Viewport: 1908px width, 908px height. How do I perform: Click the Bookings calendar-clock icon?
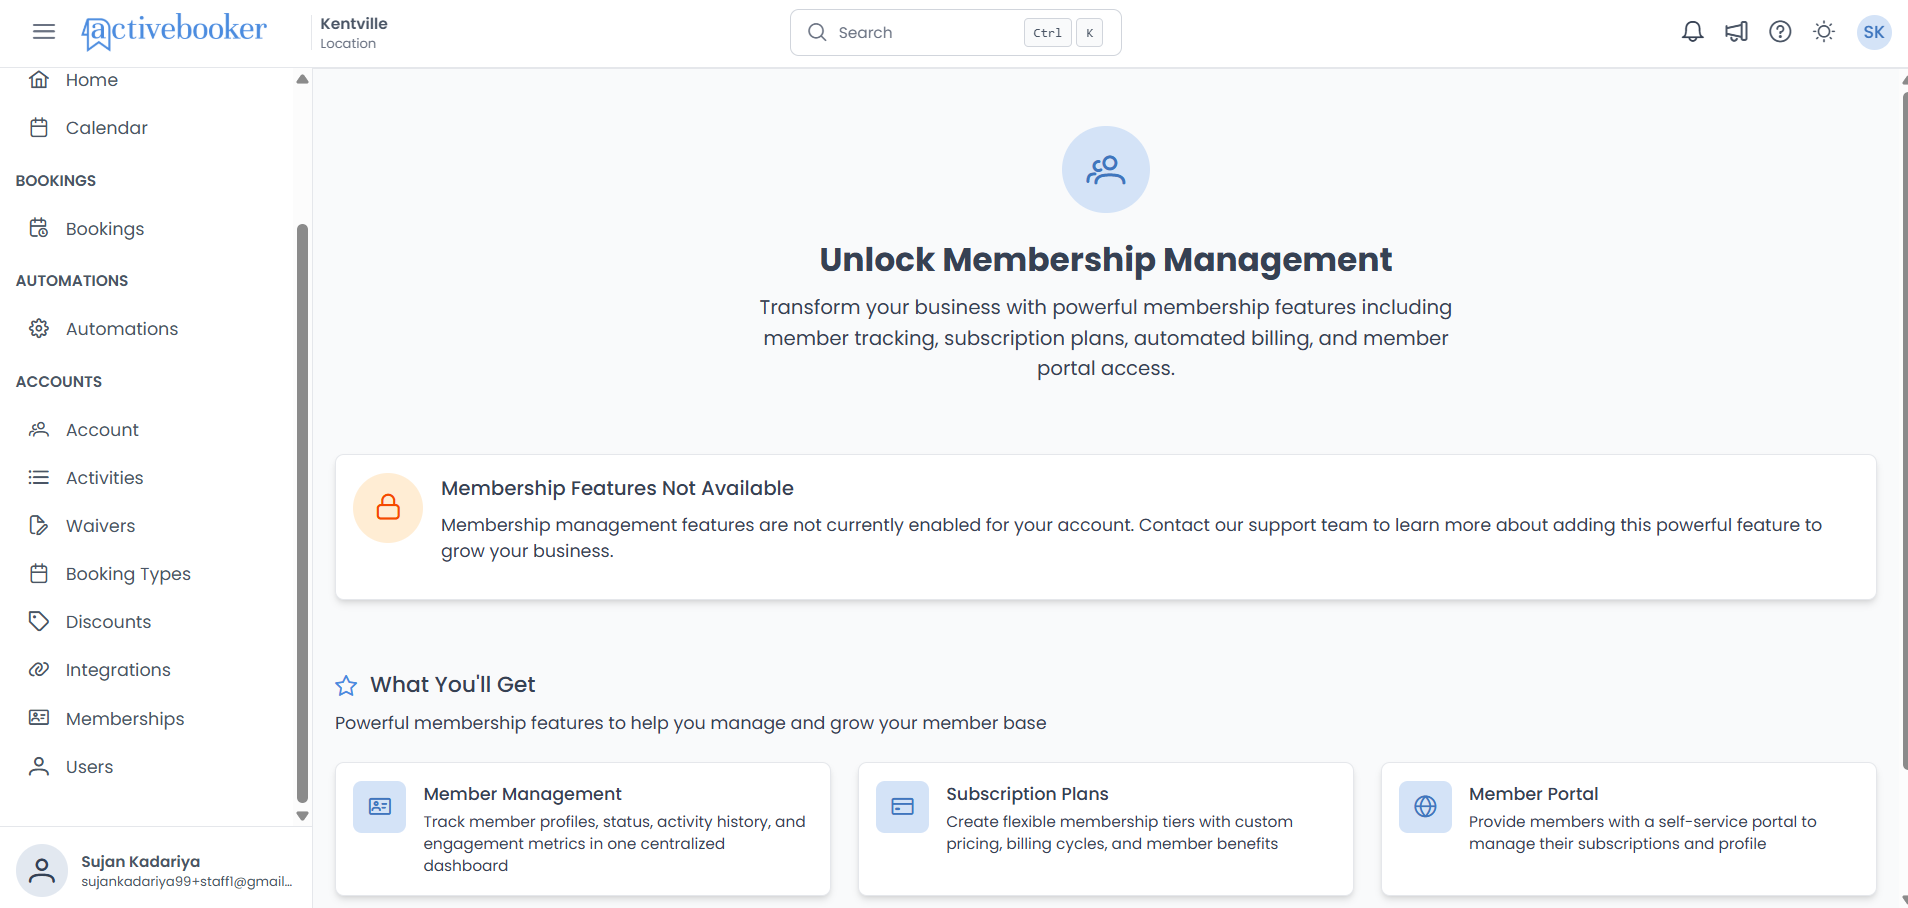(39, 229)
